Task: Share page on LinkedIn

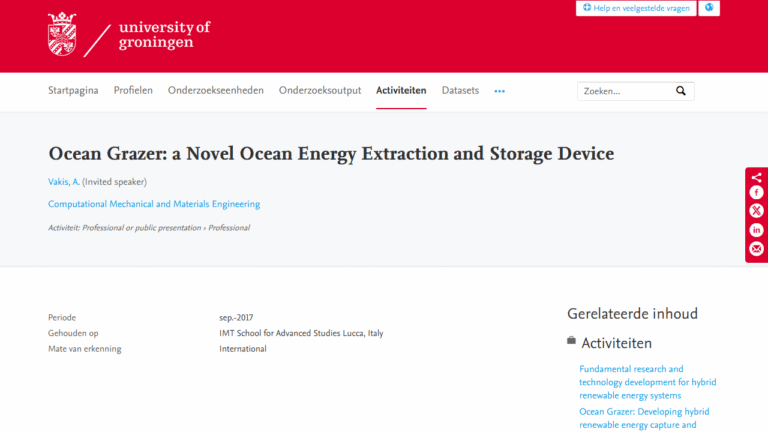Action: pos(756,230)
